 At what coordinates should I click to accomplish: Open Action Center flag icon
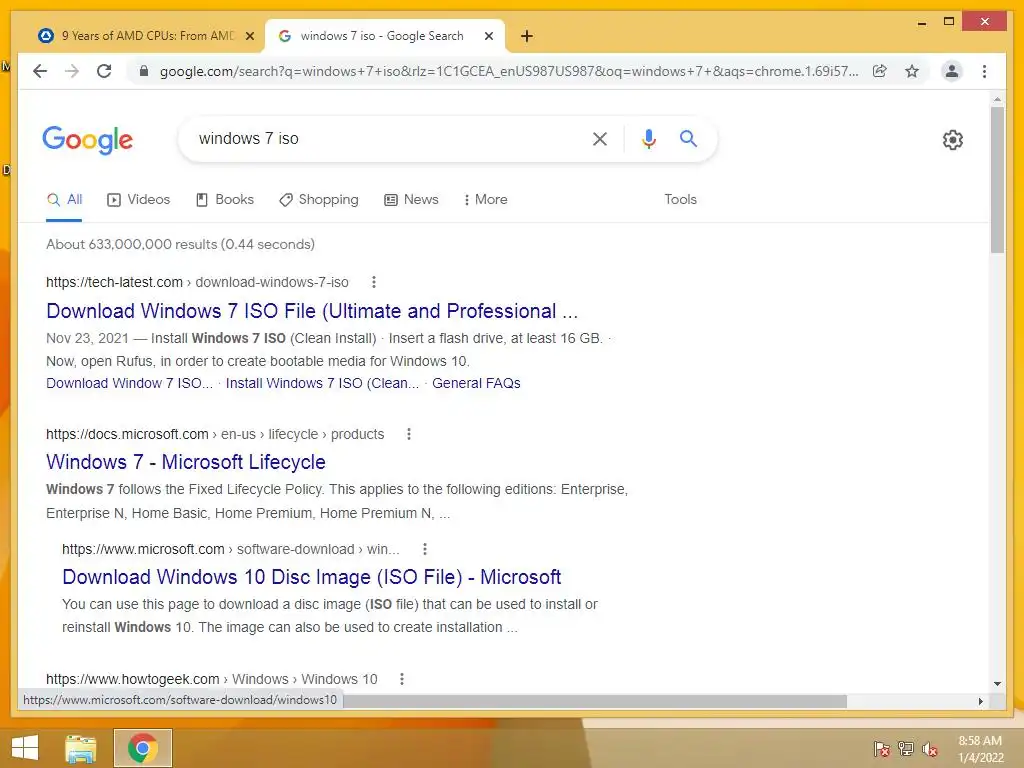pyautogui.click(x=882, y=749)
